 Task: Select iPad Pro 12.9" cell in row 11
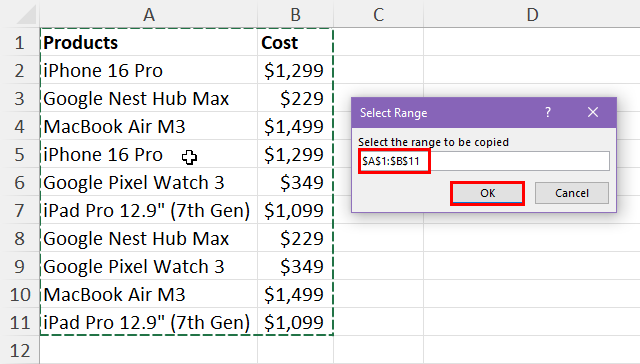click(149, 322)
